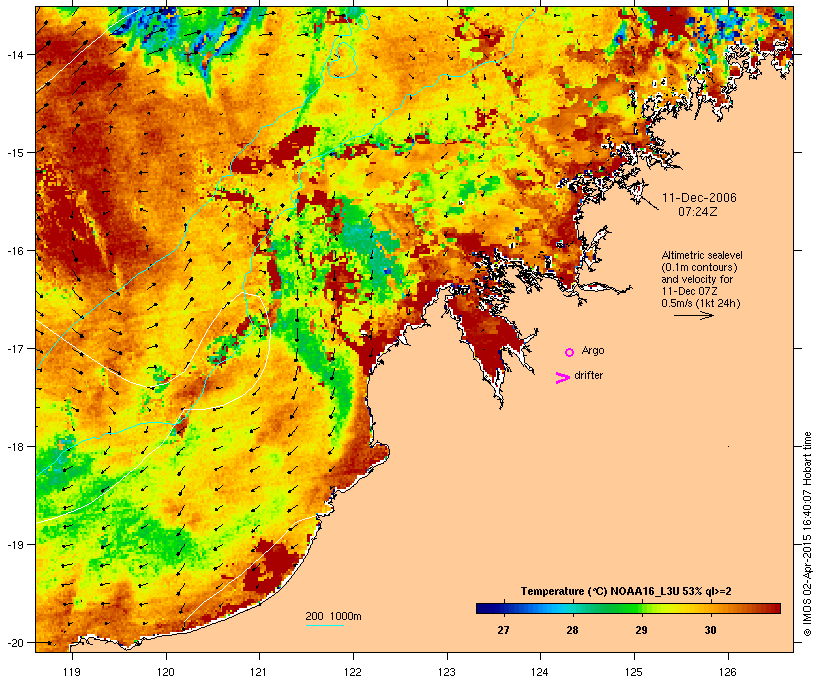
Task: Click longitude axis label '120'
Action: pos(166,672)
